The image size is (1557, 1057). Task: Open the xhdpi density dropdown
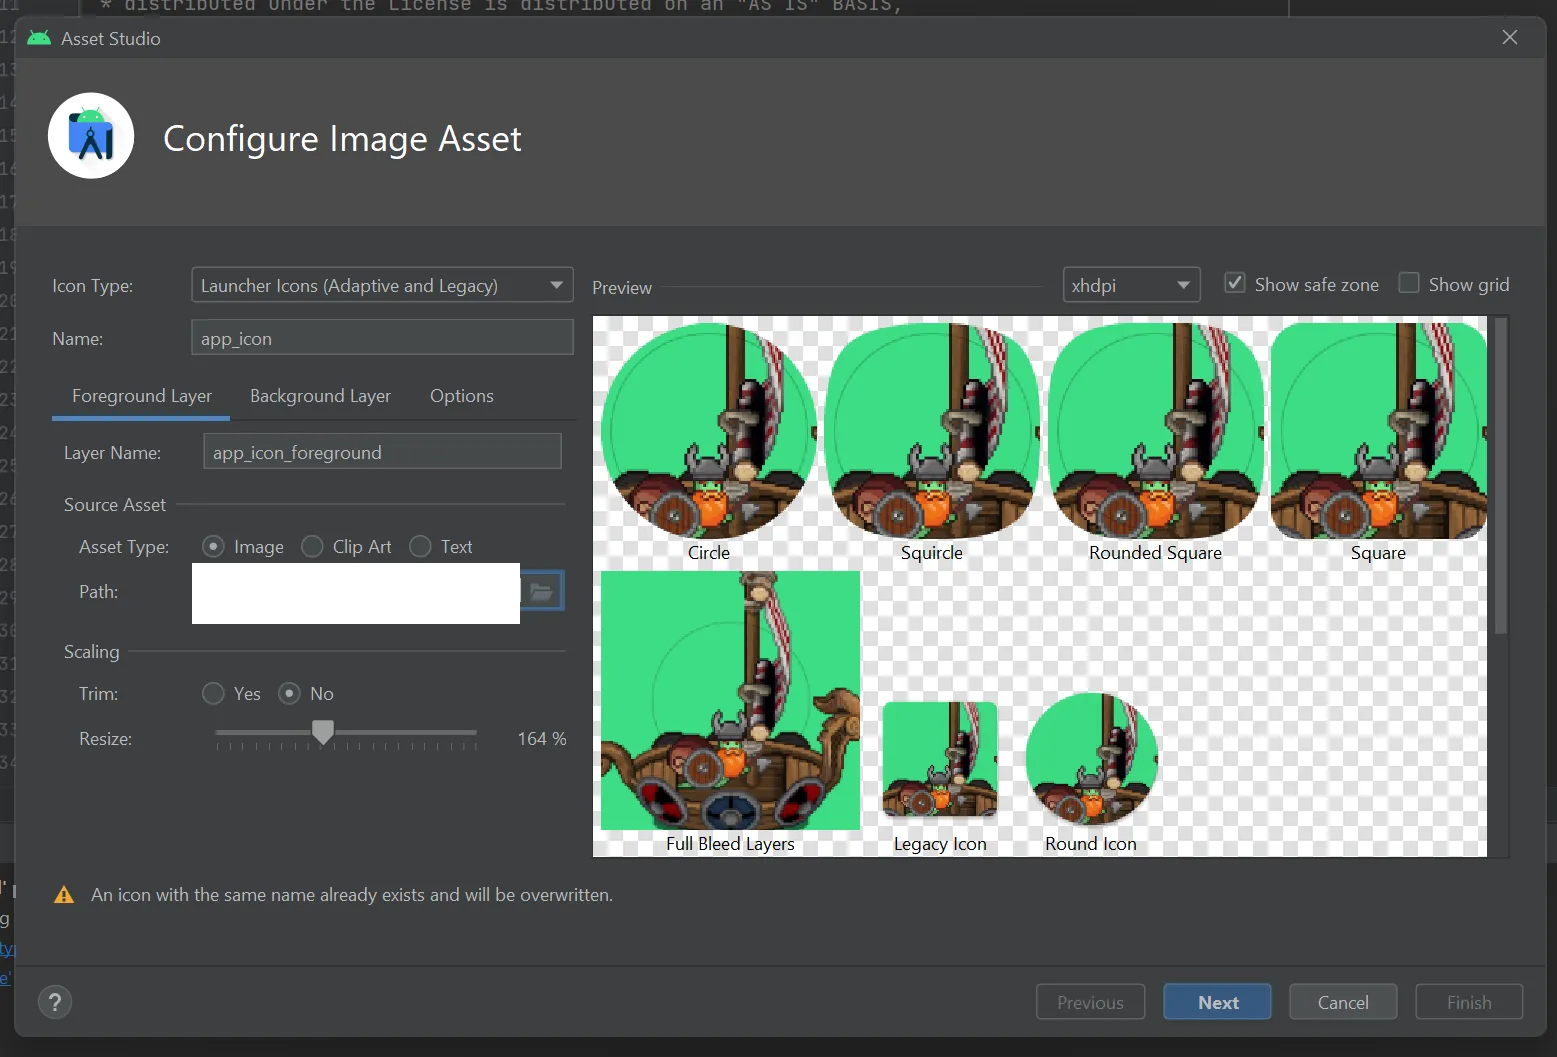point(1131,285)
